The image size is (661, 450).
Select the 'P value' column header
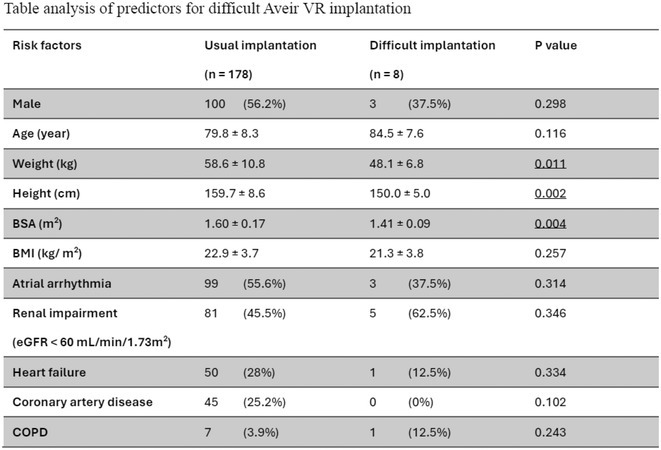click(555, 45)
